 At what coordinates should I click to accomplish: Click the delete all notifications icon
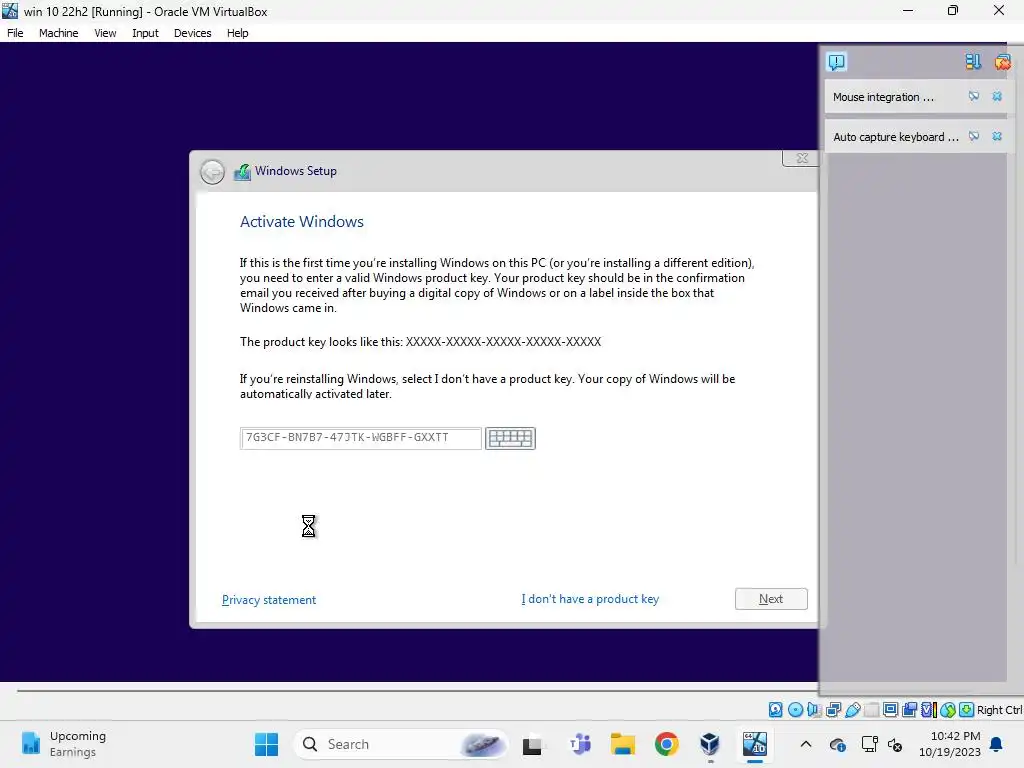(x=1002, y=62)
